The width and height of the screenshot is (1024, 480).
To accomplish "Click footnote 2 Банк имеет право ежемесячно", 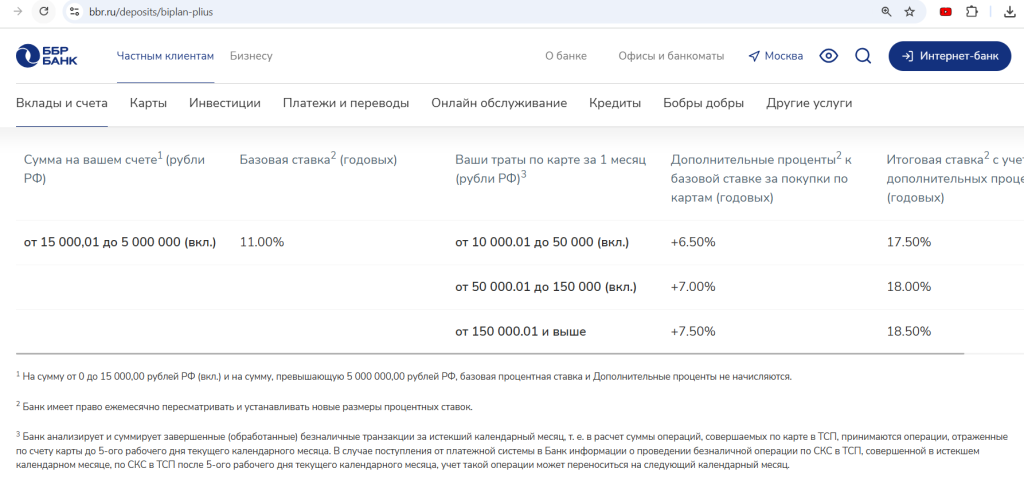I will [x=244, y=406].
